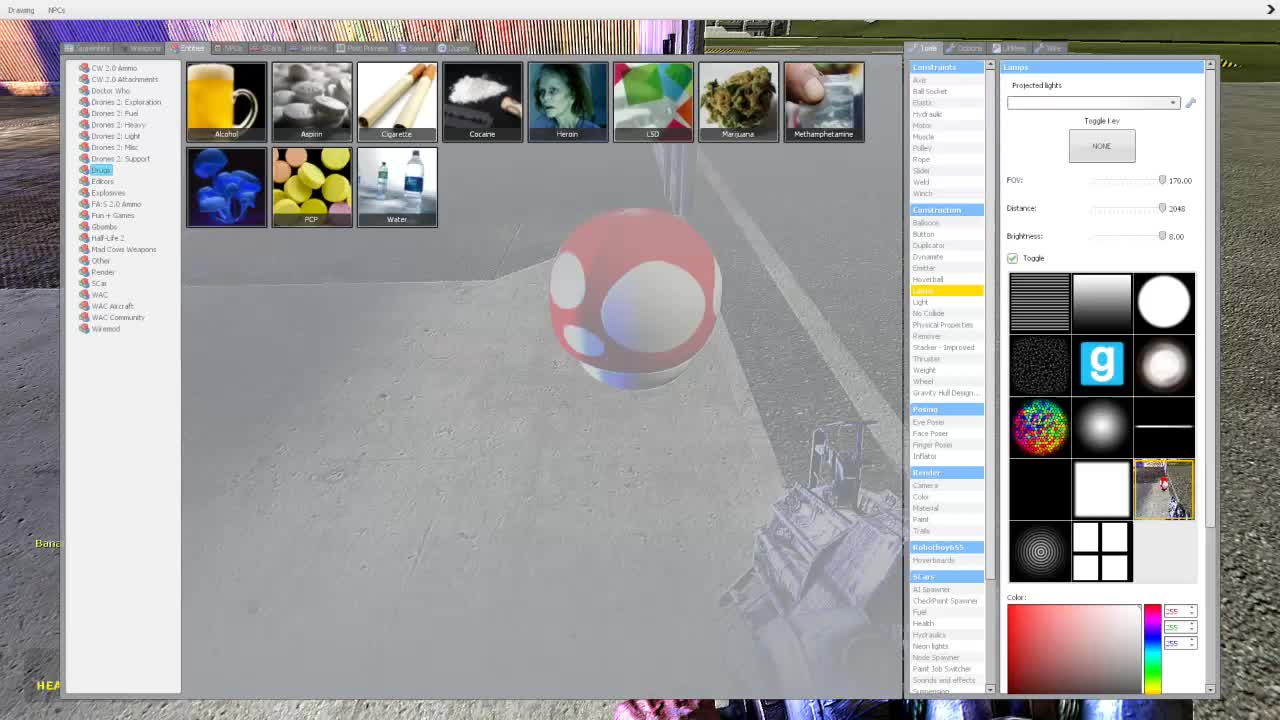Open the Half-Life 2 category
Viewport: 1280px width, 720px height.
(107, 238)
